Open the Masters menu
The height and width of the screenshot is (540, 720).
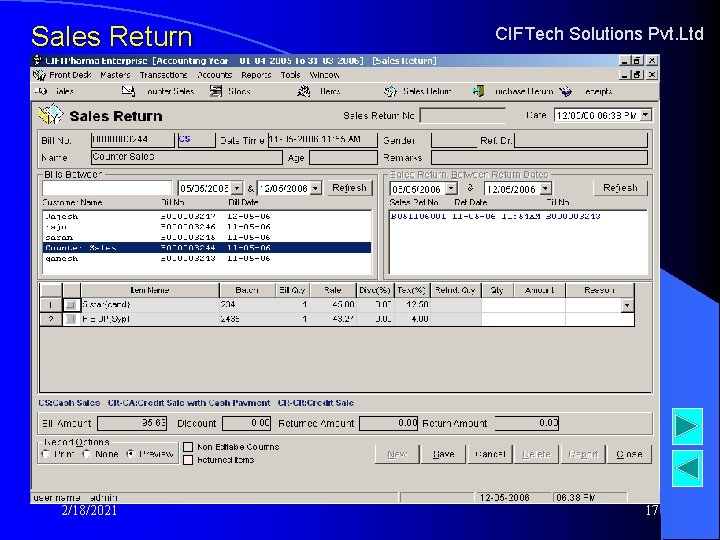click(x=115, y=75)
